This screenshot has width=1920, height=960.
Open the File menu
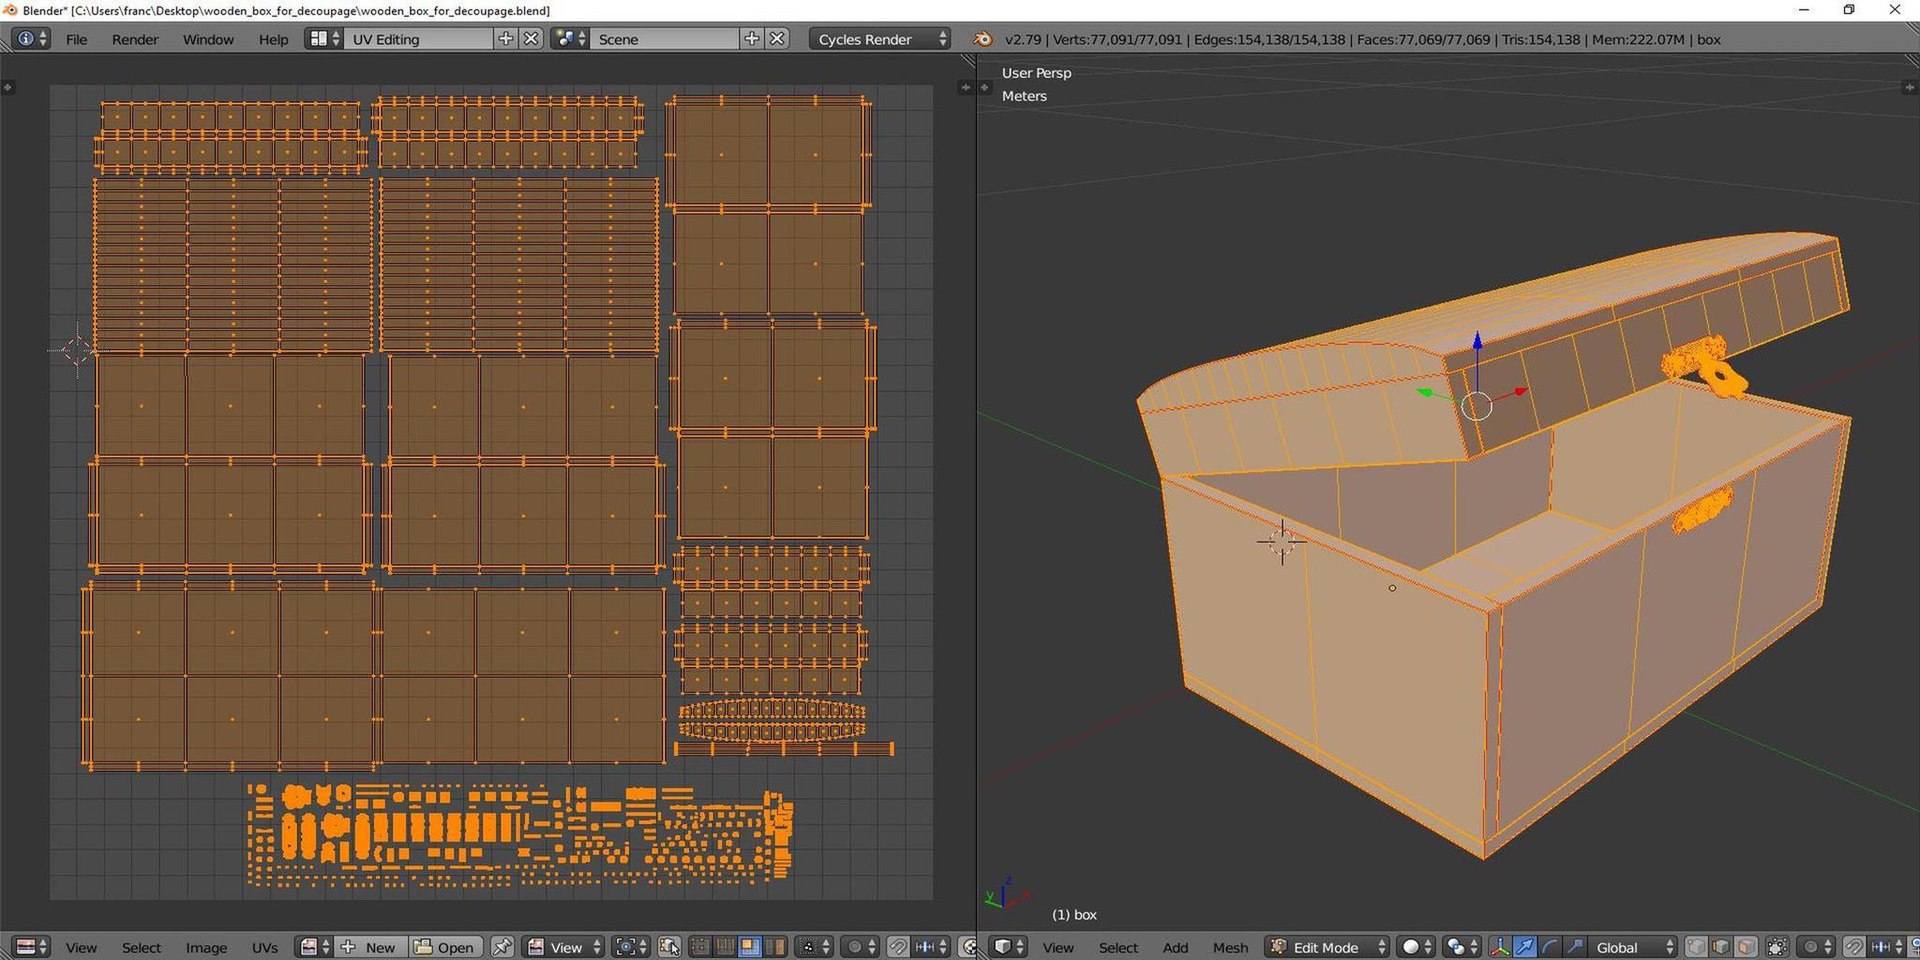[76, 40]
